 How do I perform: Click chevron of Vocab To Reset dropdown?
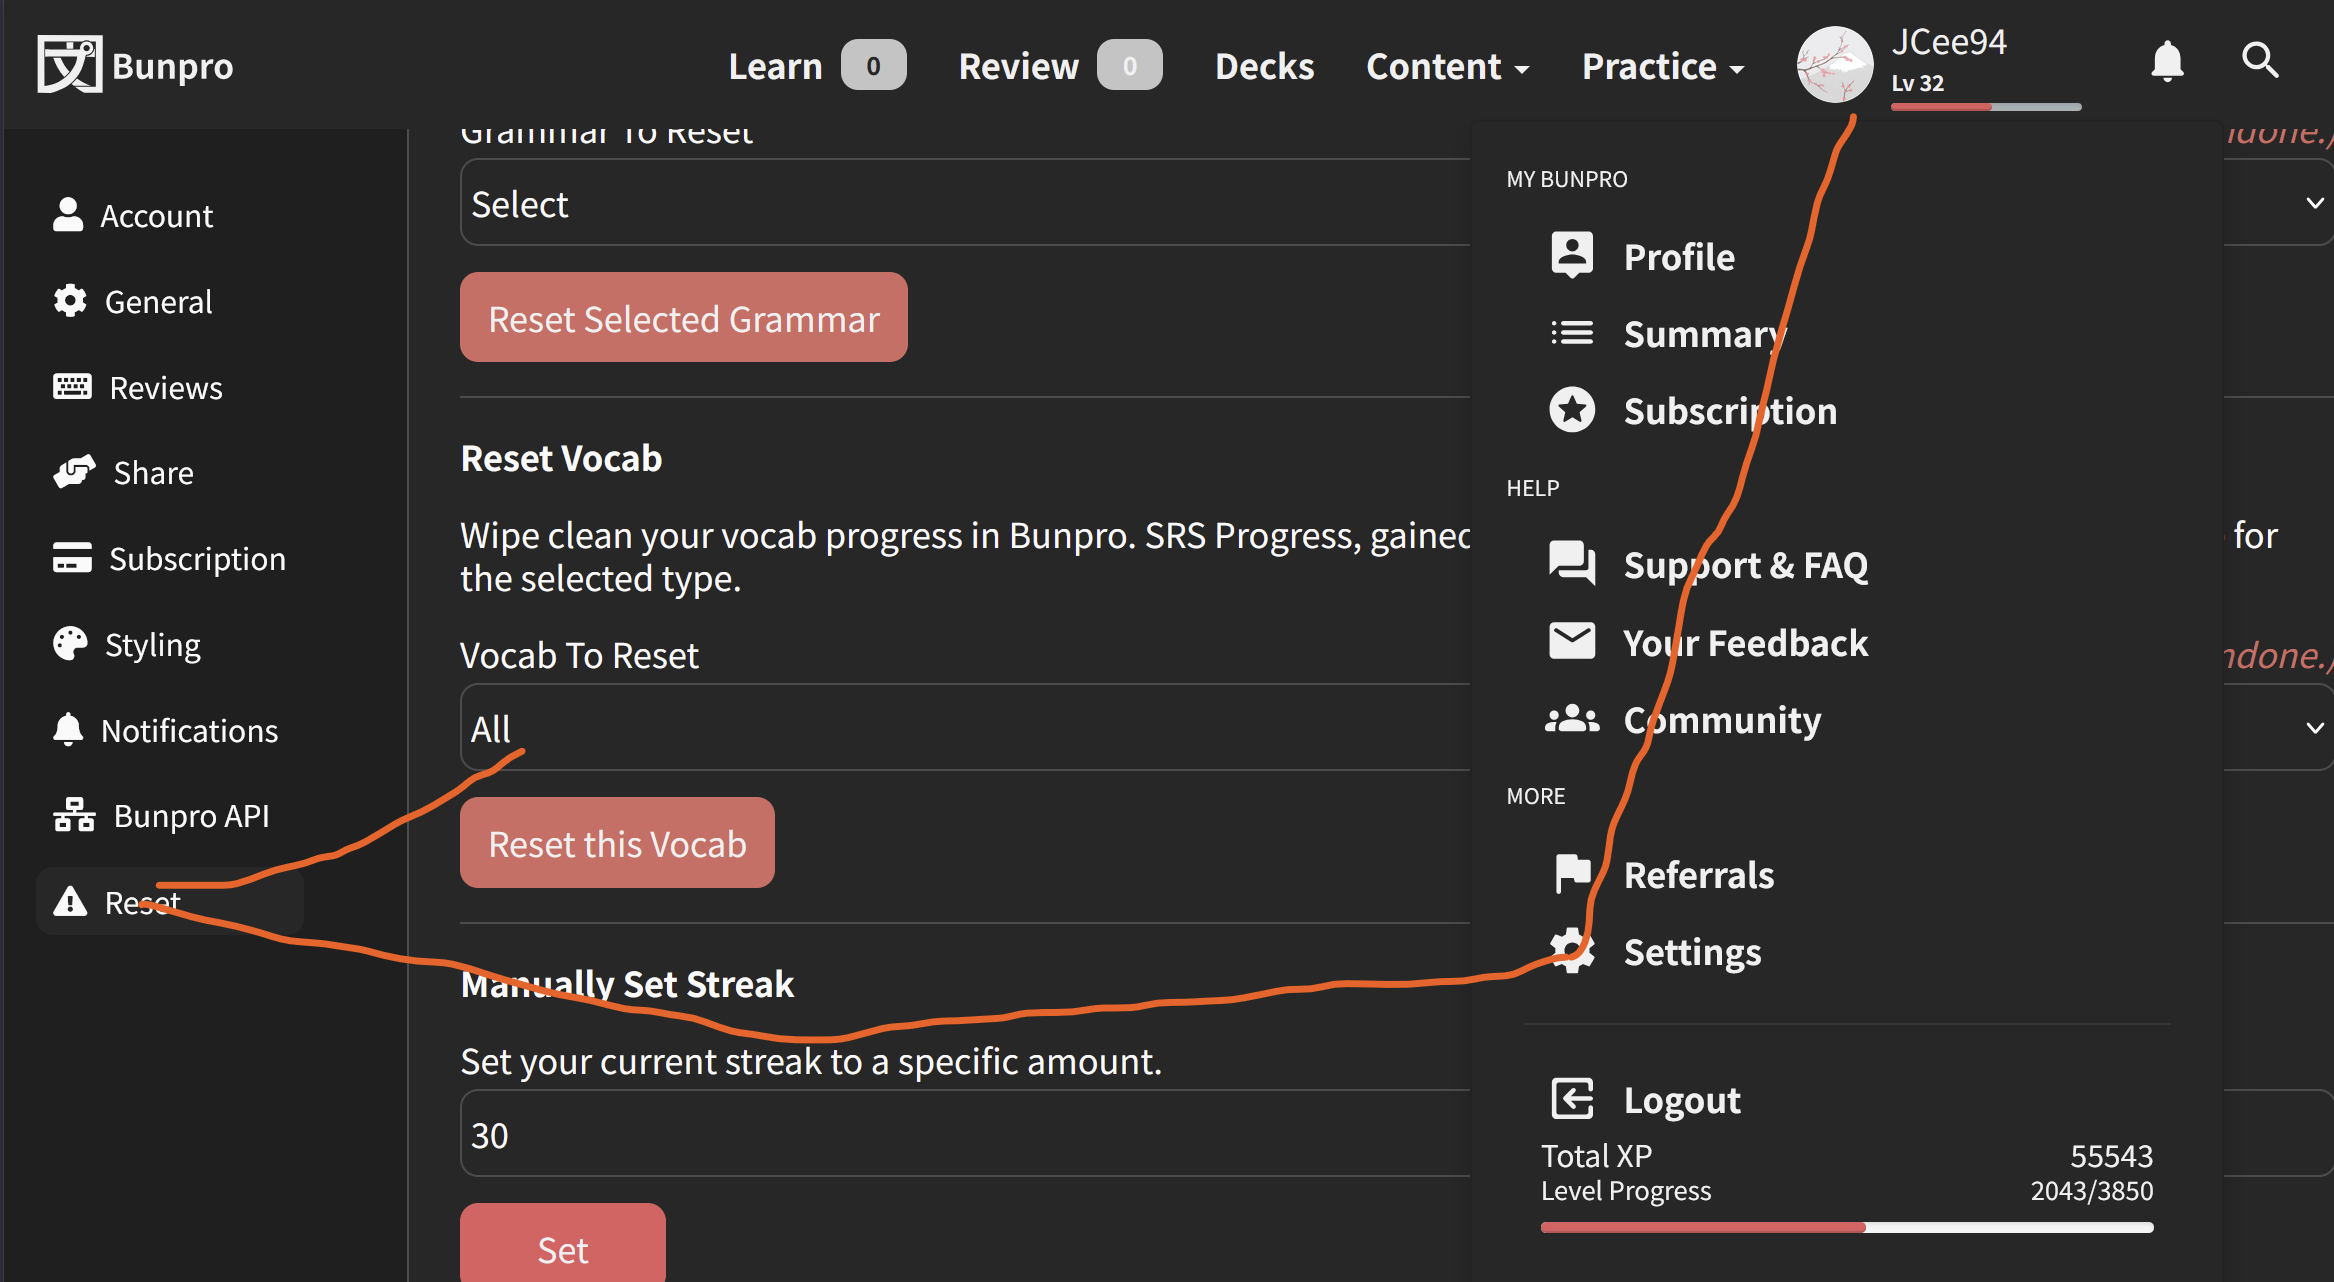pos(2314,727)
